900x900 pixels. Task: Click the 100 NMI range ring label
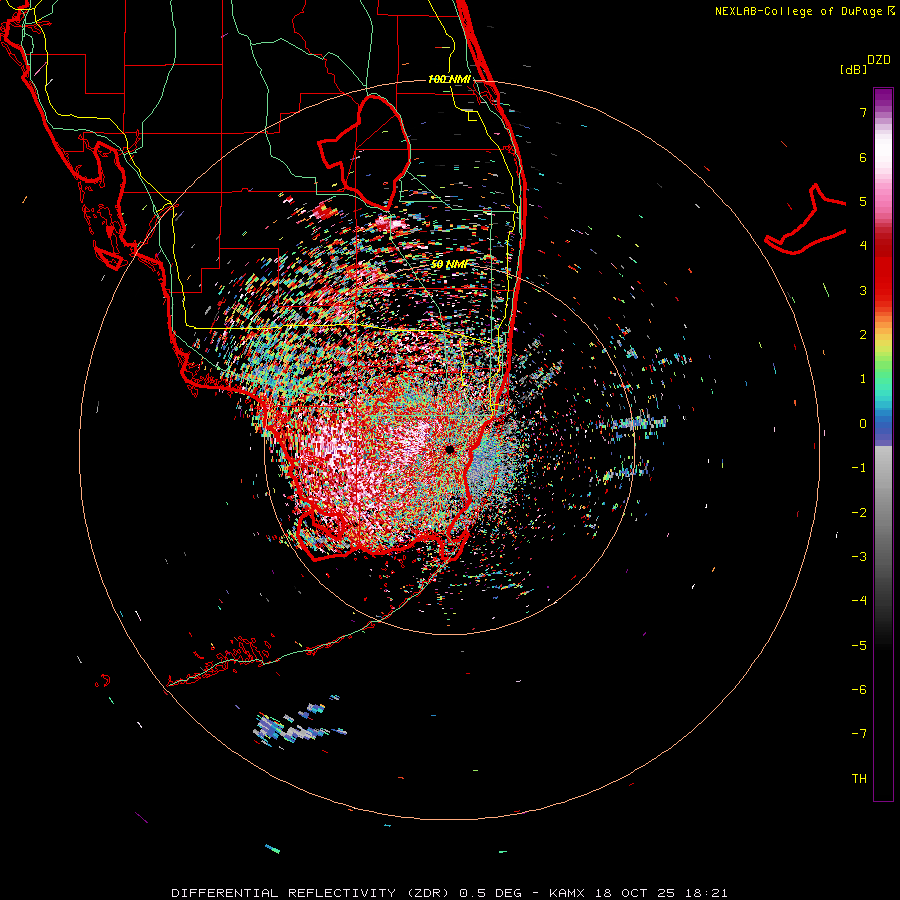coord(449,79)
